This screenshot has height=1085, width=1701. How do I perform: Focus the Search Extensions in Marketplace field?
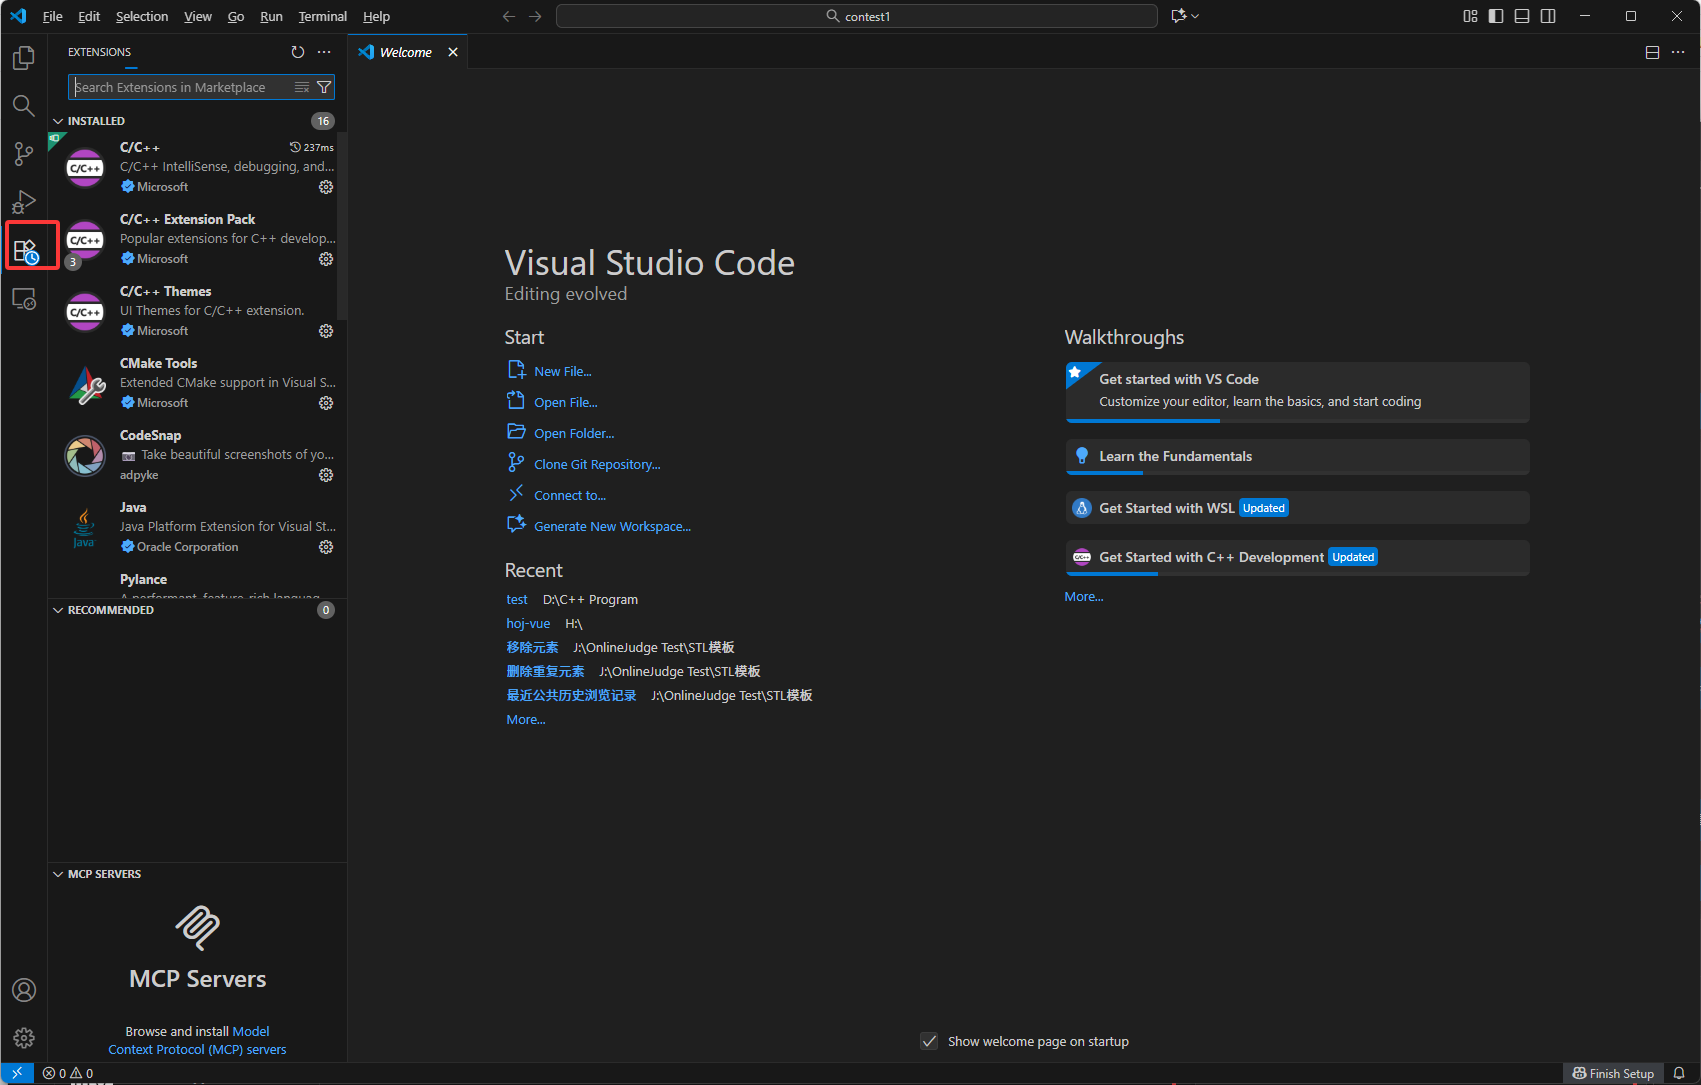tap(180, 88)
